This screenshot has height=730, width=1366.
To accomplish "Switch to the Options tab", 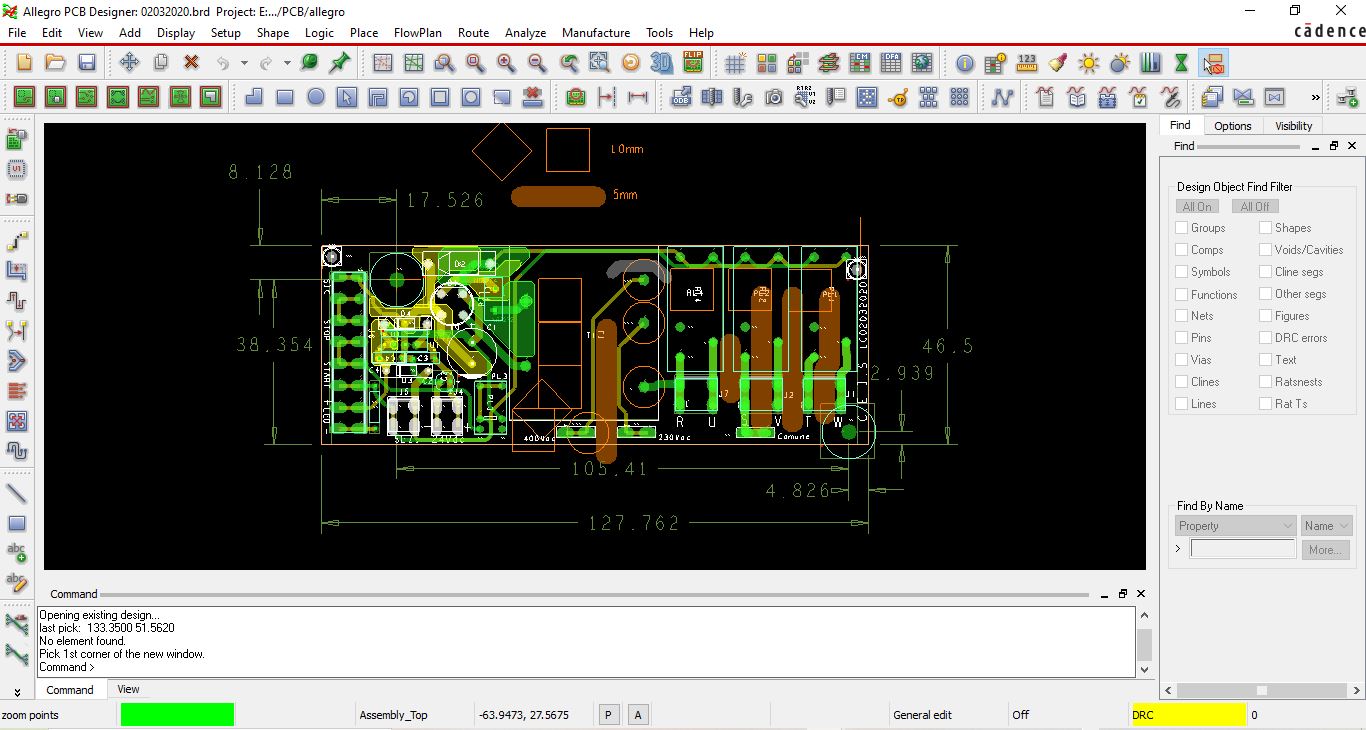I will click(1232, 126).
